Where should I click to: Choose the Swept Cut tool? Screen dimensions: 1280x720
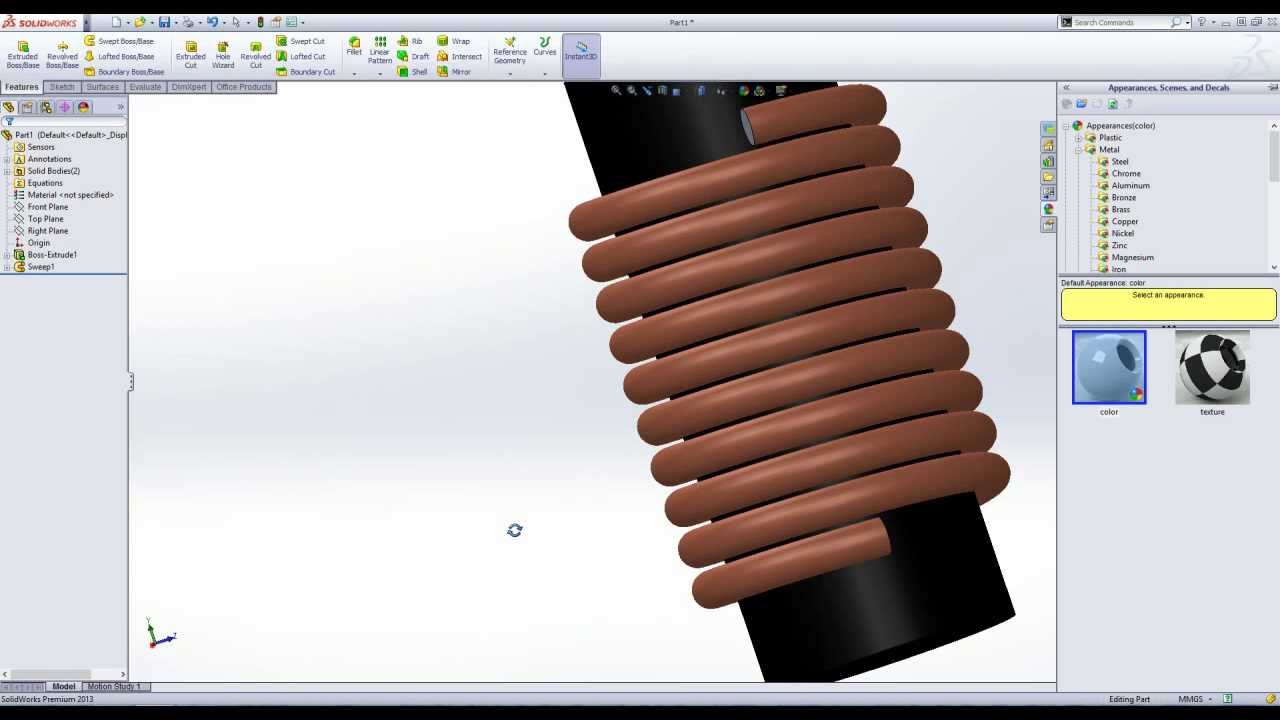pyautogui.click(x=300, y=41)
